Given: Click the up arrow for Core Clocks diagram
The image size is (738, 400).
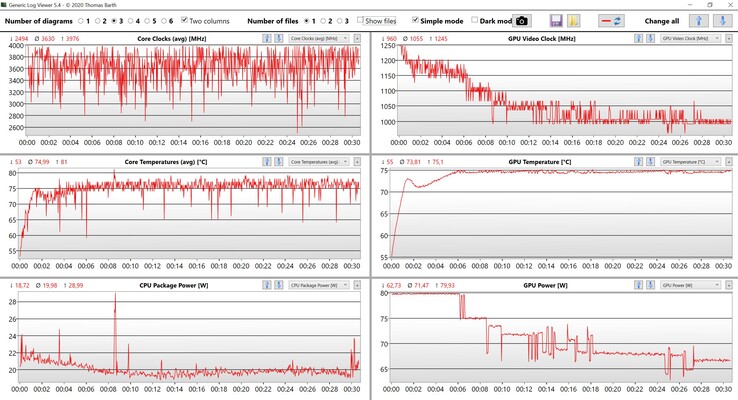Looking at the screenshot, I should point(267,38).
